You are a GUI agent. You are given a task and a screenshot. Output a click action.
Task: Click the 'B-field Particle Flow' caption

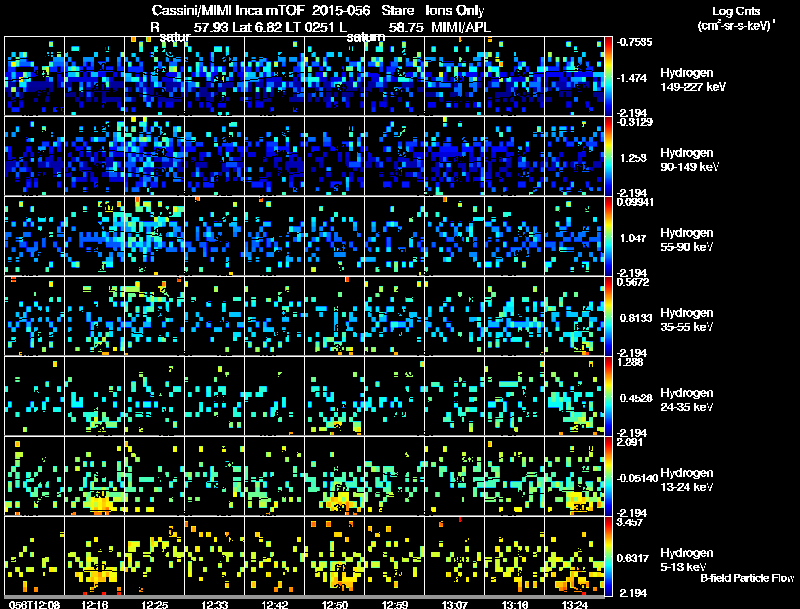[x=747, y=578]
